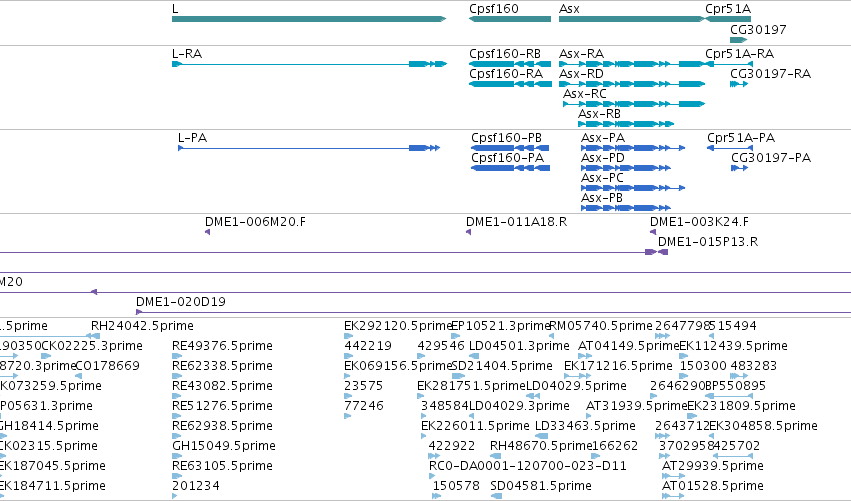Select the RE62338.5prime EST label
Image resolution: width=851 pixels, height=501 pixels.
coord(222,366)
